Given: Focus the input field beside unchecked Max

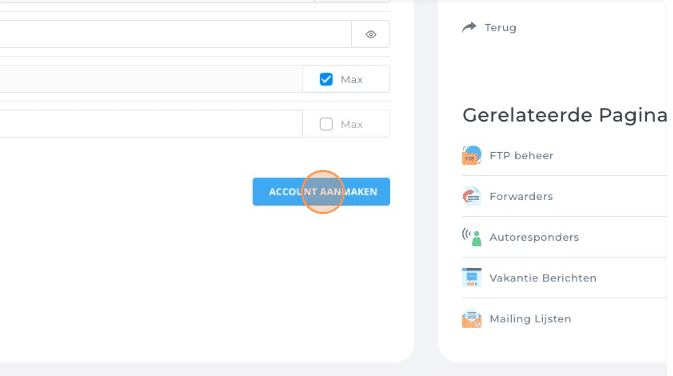Looking at the screenshot, I should click(151, 124).
